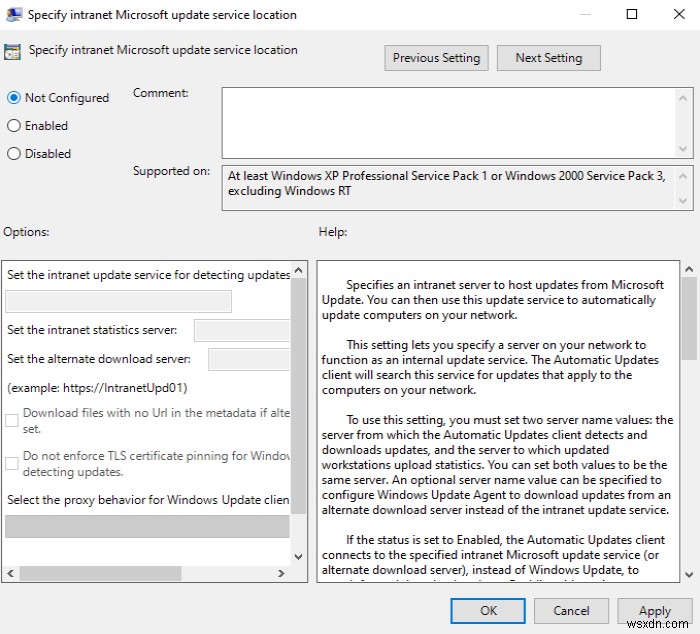The width and height of the screenshot is (700, 634).
Task: Click the 'Set the intranet statistics server:' label
Action: tap(92, 330)
